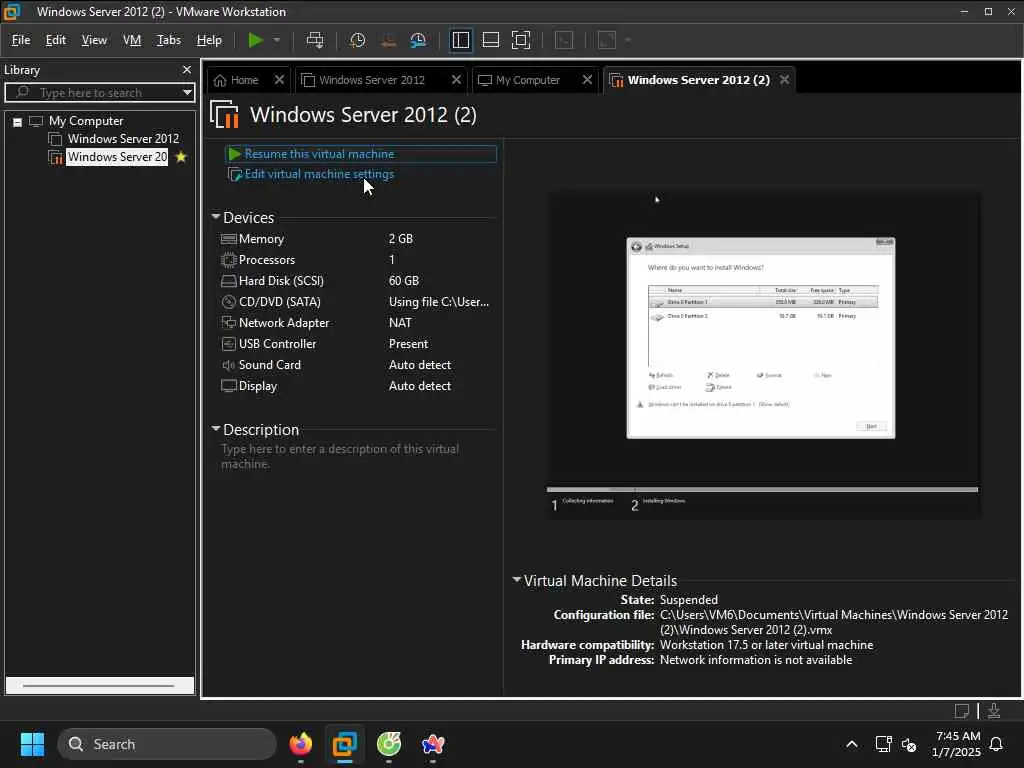The image size is (1024, 768).
Task: Click the message log icon in status bar
Action: [962, 711]
